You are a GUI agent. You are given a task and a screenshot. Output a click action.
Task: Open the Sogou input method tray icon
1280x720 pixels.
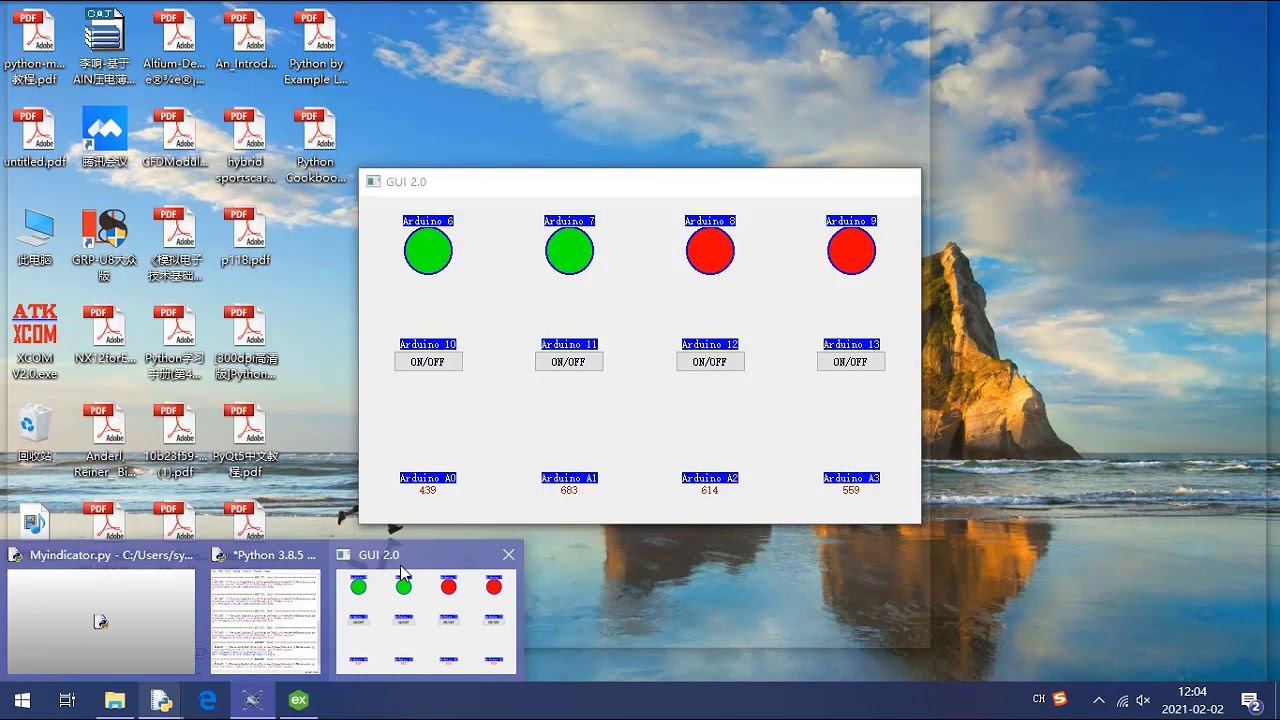(x=1060, y=699)
